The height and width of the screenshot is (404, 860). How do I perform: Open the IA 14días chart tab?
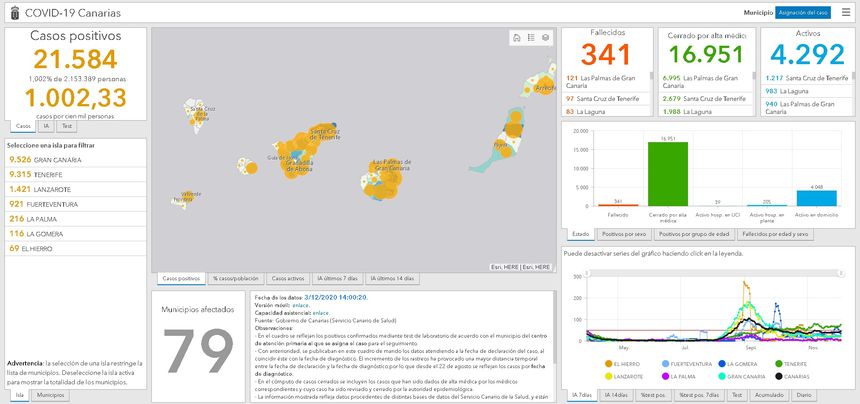click(x=616, y=396)
